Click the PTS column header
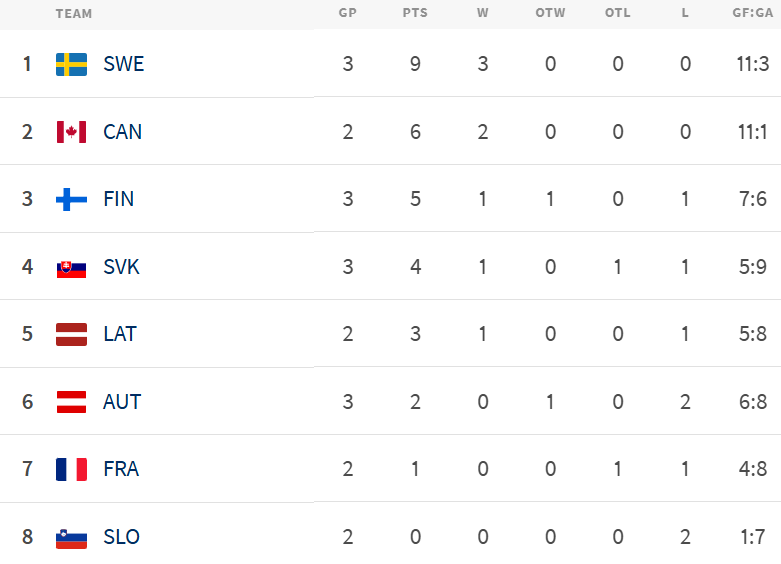The image size is (781, 564). (x=415, y=14)
